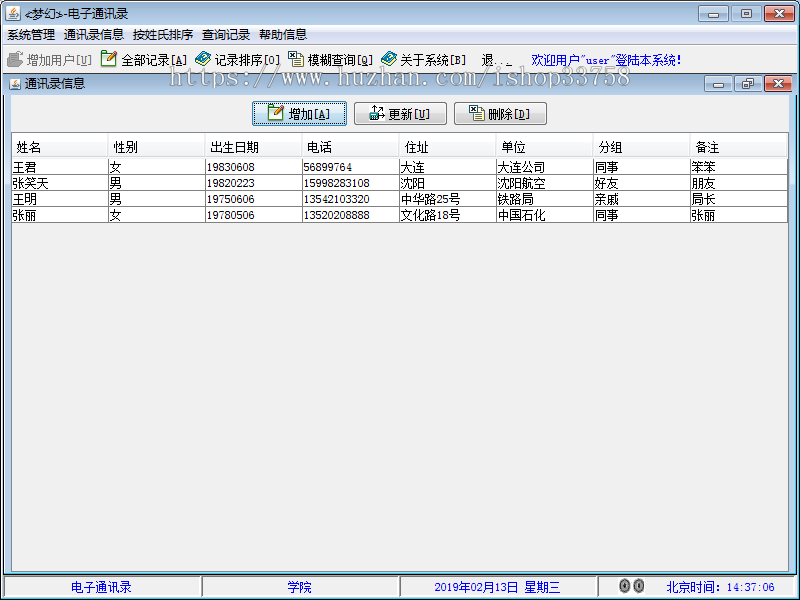The height and width of the screenshot is (600, 800).
Task: Open 全部记录 using its toolbar icon
Action: [x=108, y=58]
